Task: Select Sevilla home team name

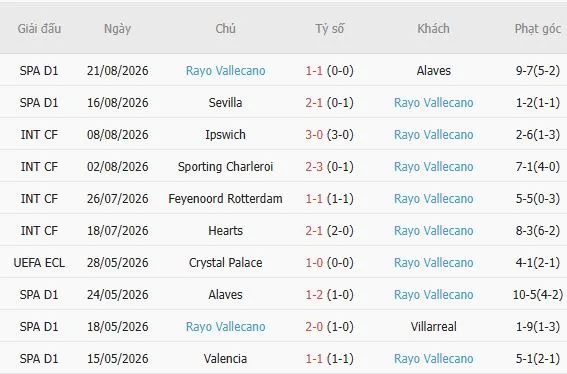Action: coord(225,103)
